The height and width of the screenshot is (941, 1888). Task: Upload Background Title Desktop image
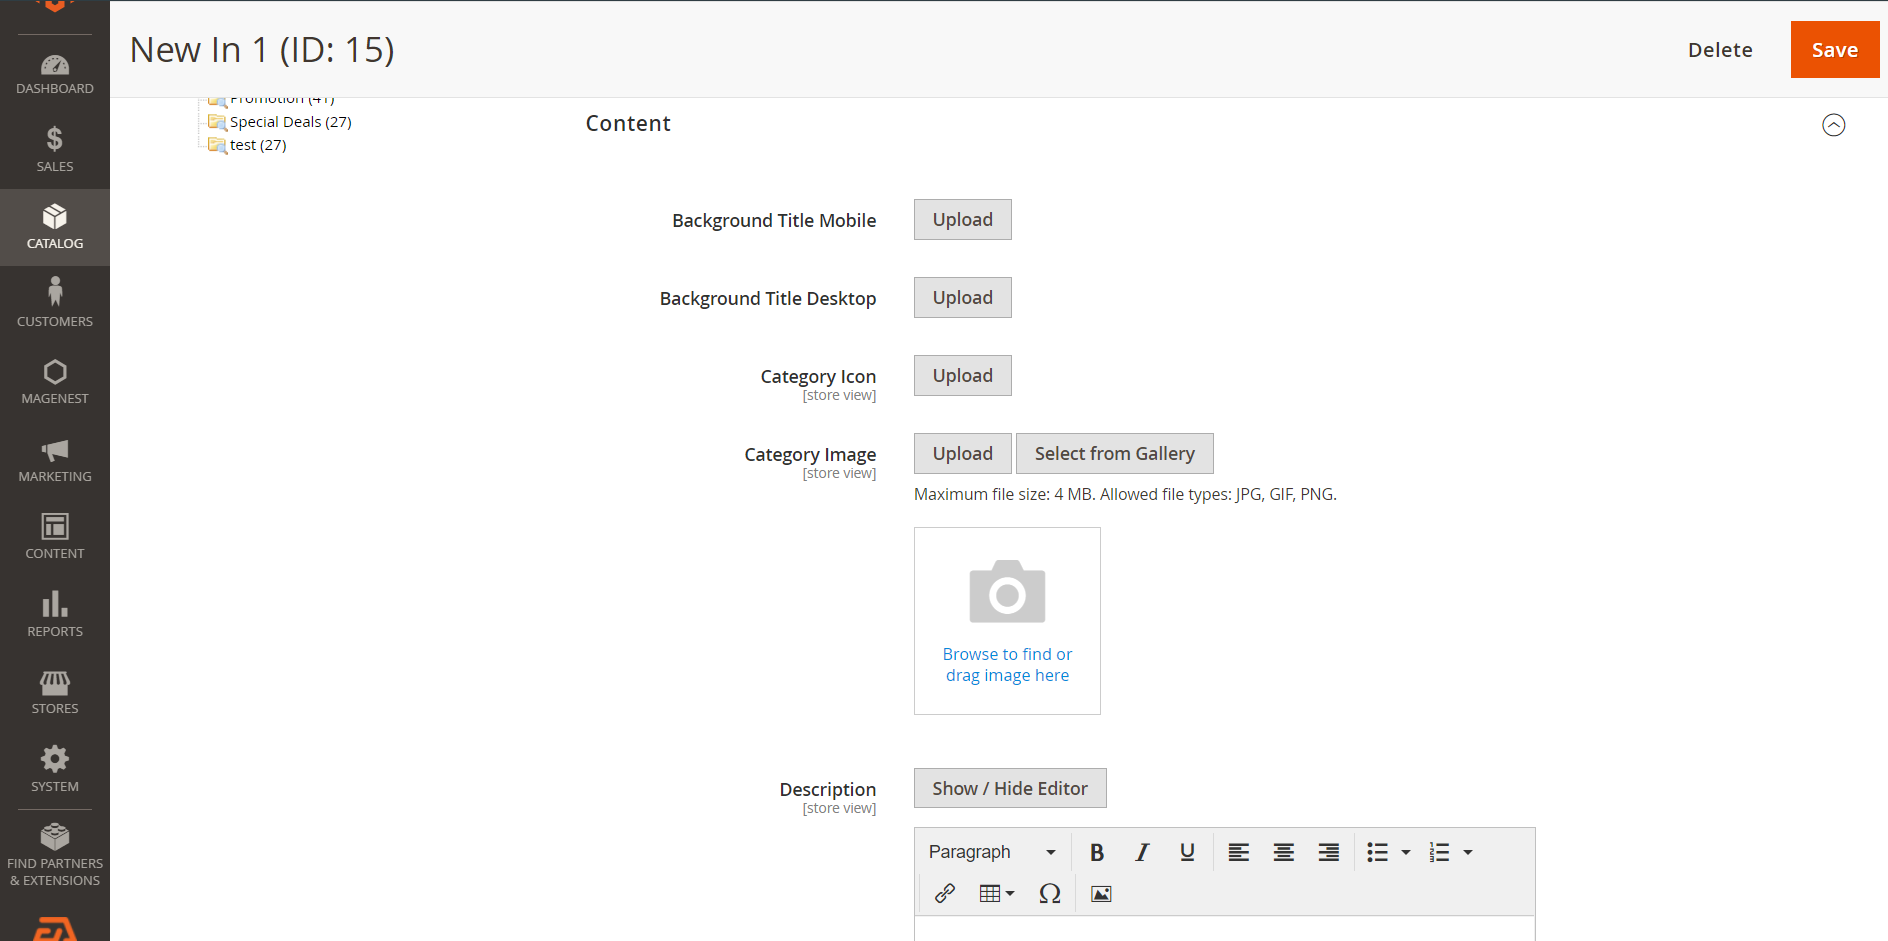coord(963,298)
